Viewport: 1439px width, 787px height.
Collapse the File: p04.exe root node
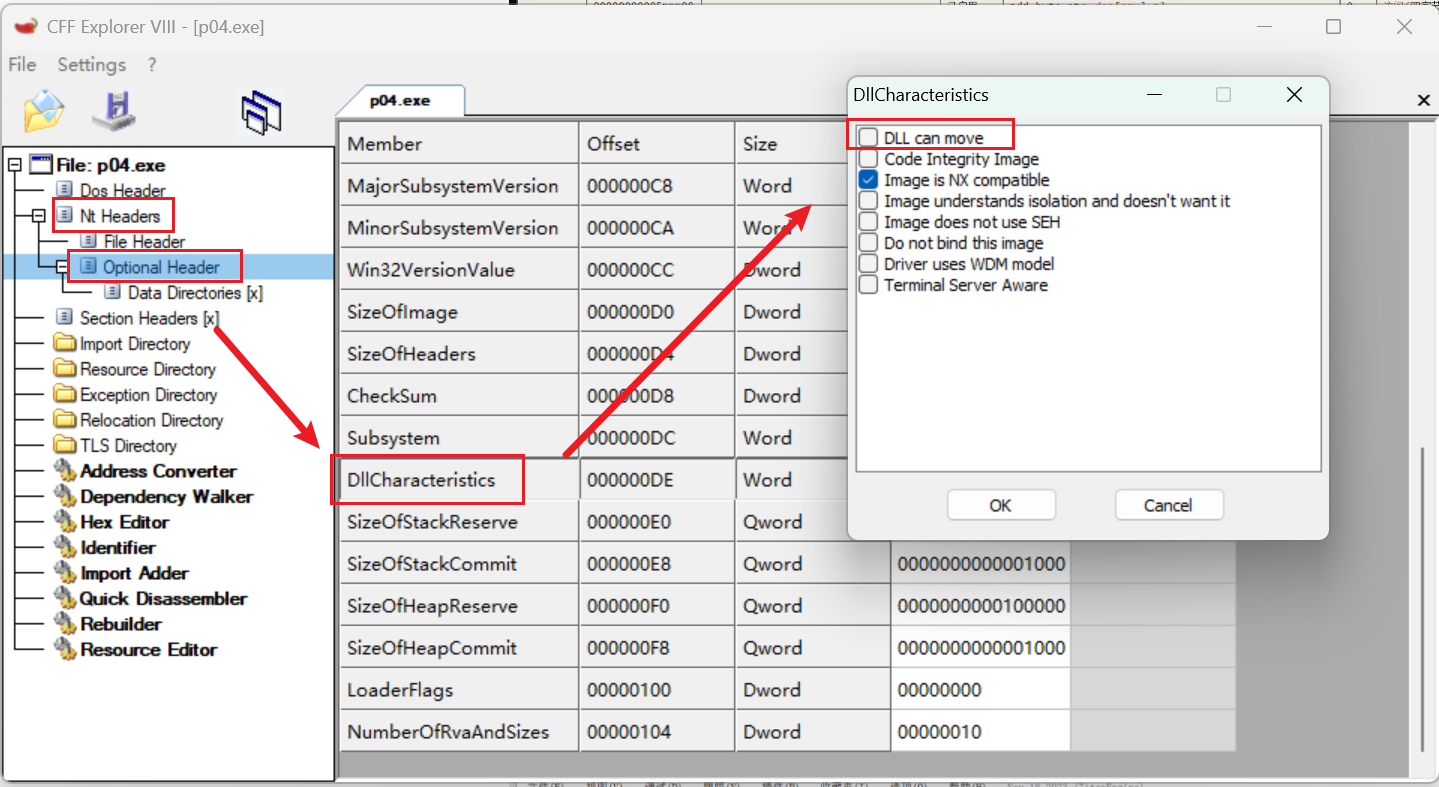coord(14,165)
